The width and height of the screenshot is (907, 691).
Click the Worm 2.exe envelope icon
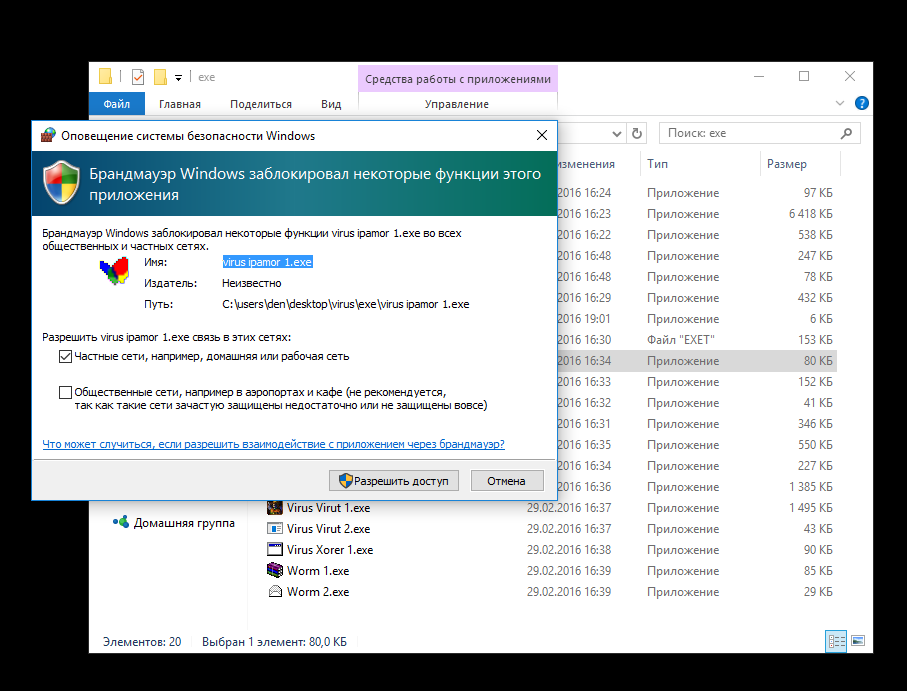click(275, 592)
